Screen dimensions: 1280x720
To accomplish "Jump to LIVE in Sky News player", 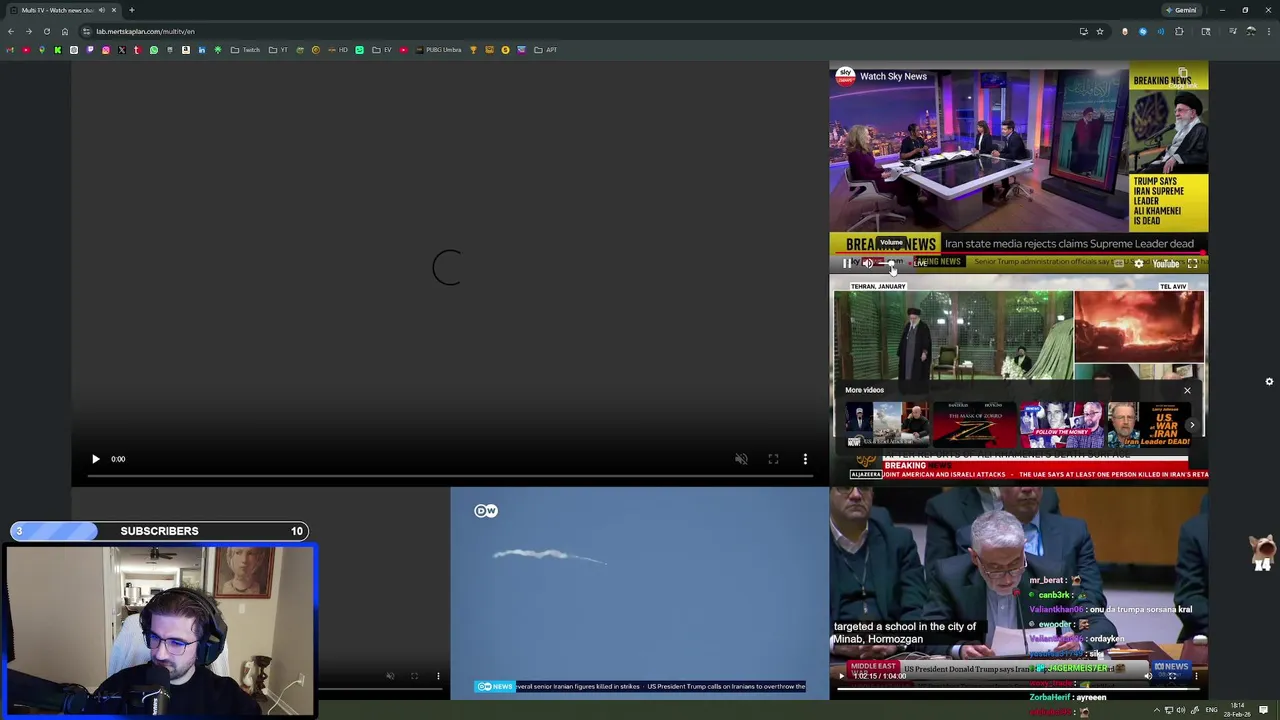I will pyautogui.click(x=920, y=264).
